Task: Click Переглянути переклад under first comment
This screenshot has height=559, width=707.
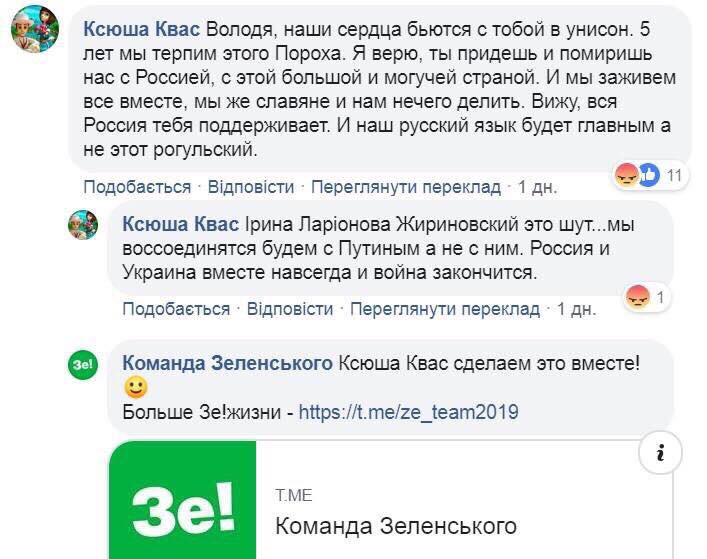Action: click(x=405, y=187)
